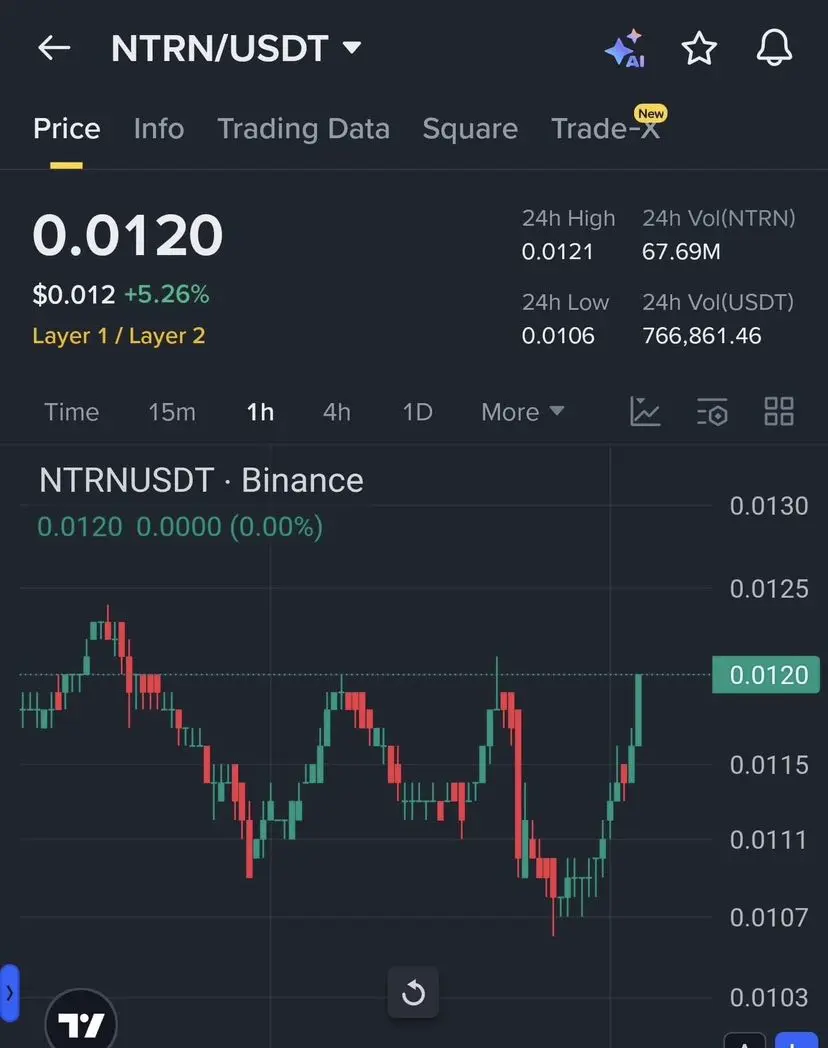
Task: Click the 24h High value 0.0121
Action: tap(557, 252)
